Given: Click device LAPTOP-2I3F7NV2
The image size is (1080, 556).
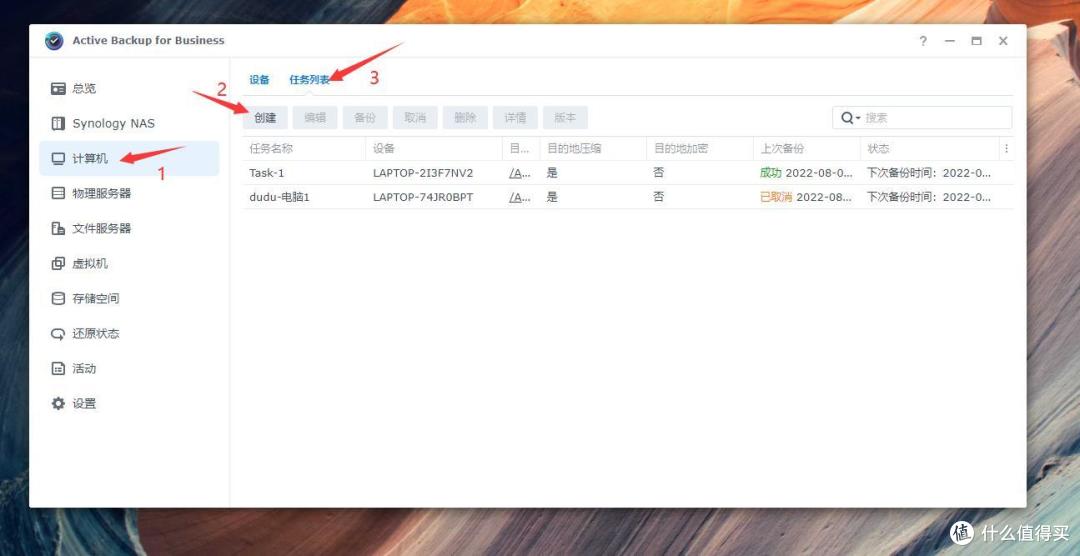Looking at the screenshot, I should click(x=423, y=173).
